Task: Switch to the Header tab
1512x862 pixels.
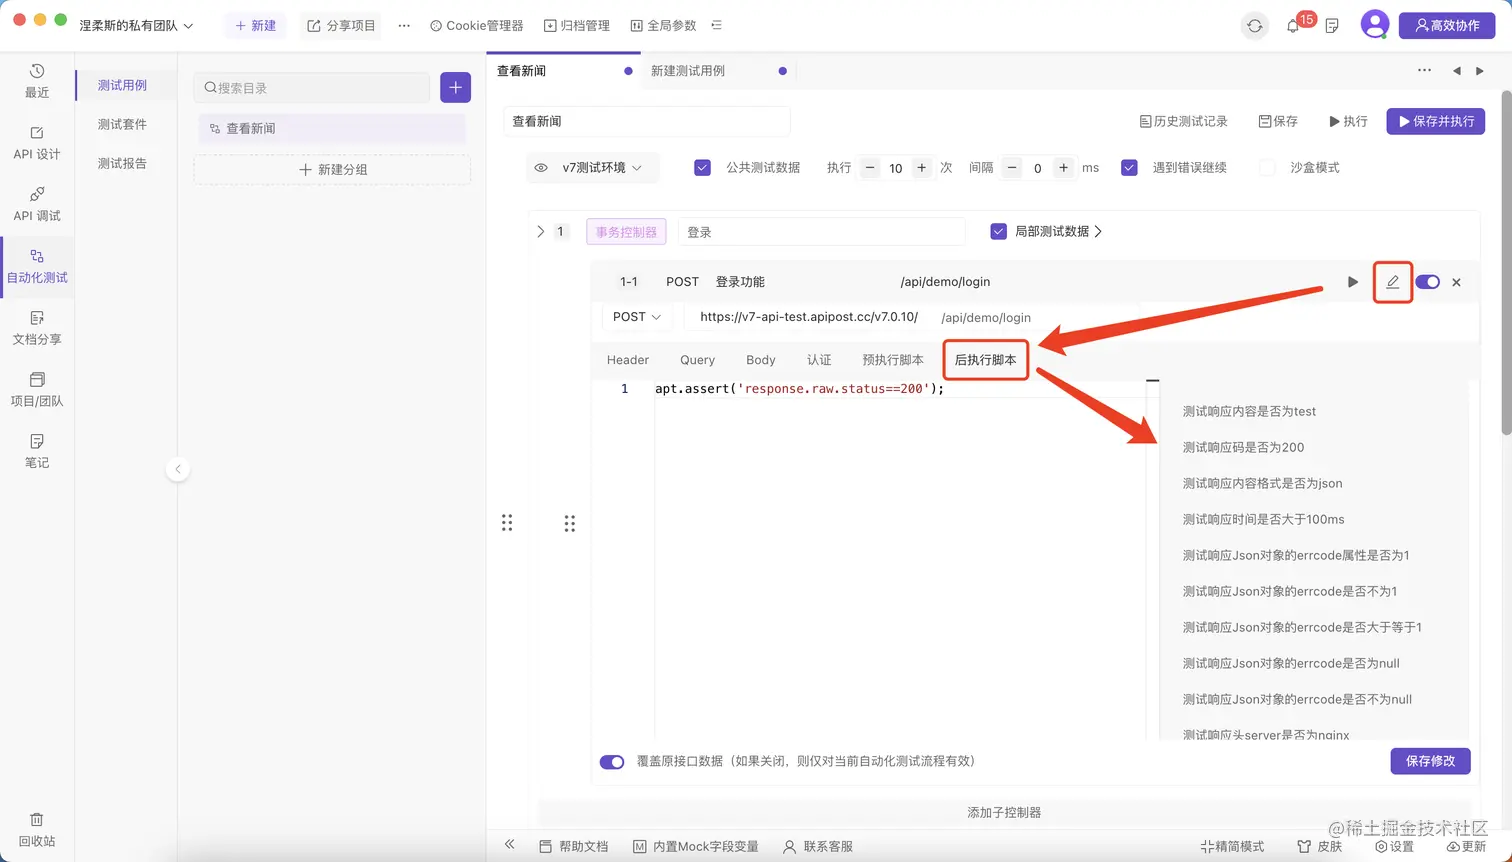Action: pyautogui.click(x=628, y=360)
